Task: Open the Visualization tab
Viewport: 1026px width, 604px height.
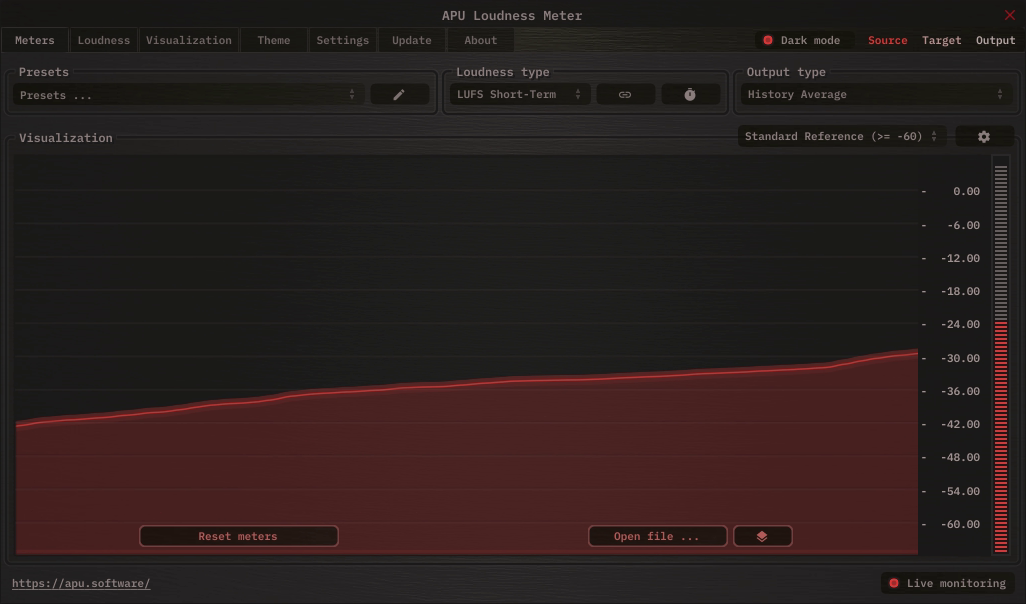Action: tap(189, 40)
